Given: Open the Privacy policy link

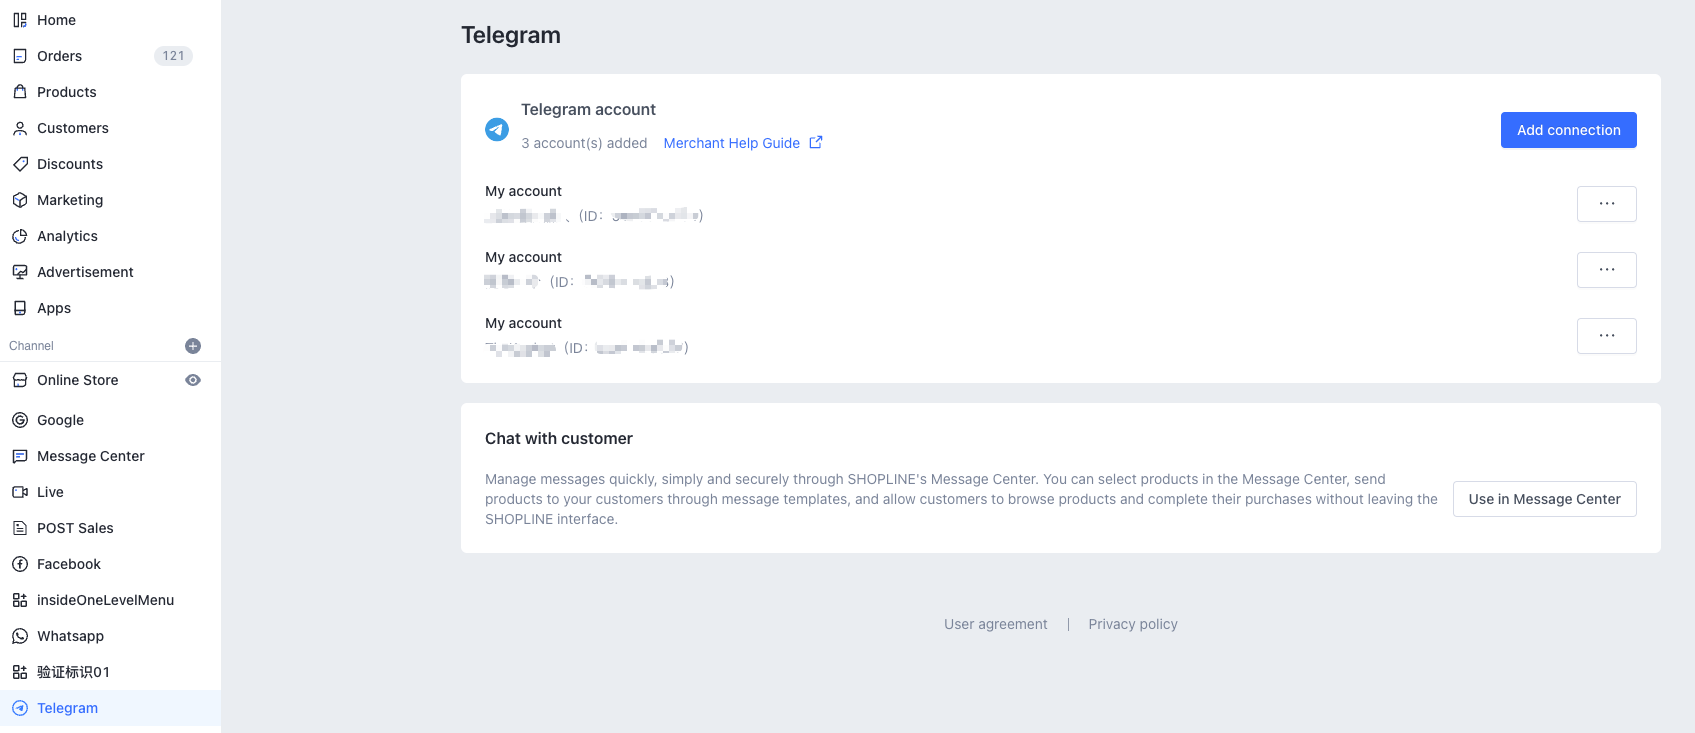Looking at the screenshot, I should click(x=1133, y=624).
